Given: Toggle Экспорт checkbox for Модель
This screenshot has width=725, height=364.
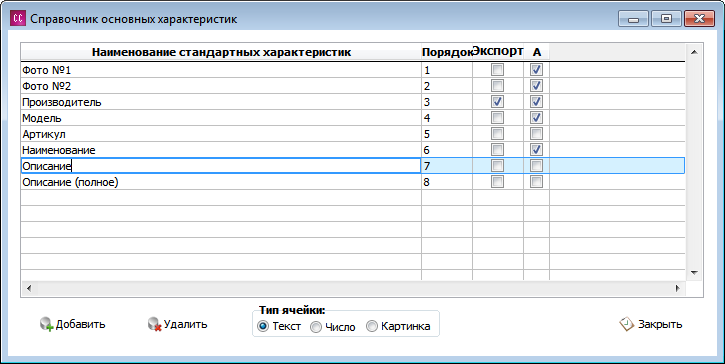Looking at the screenshot, I should pyautogui.click(x=498, y=118).
